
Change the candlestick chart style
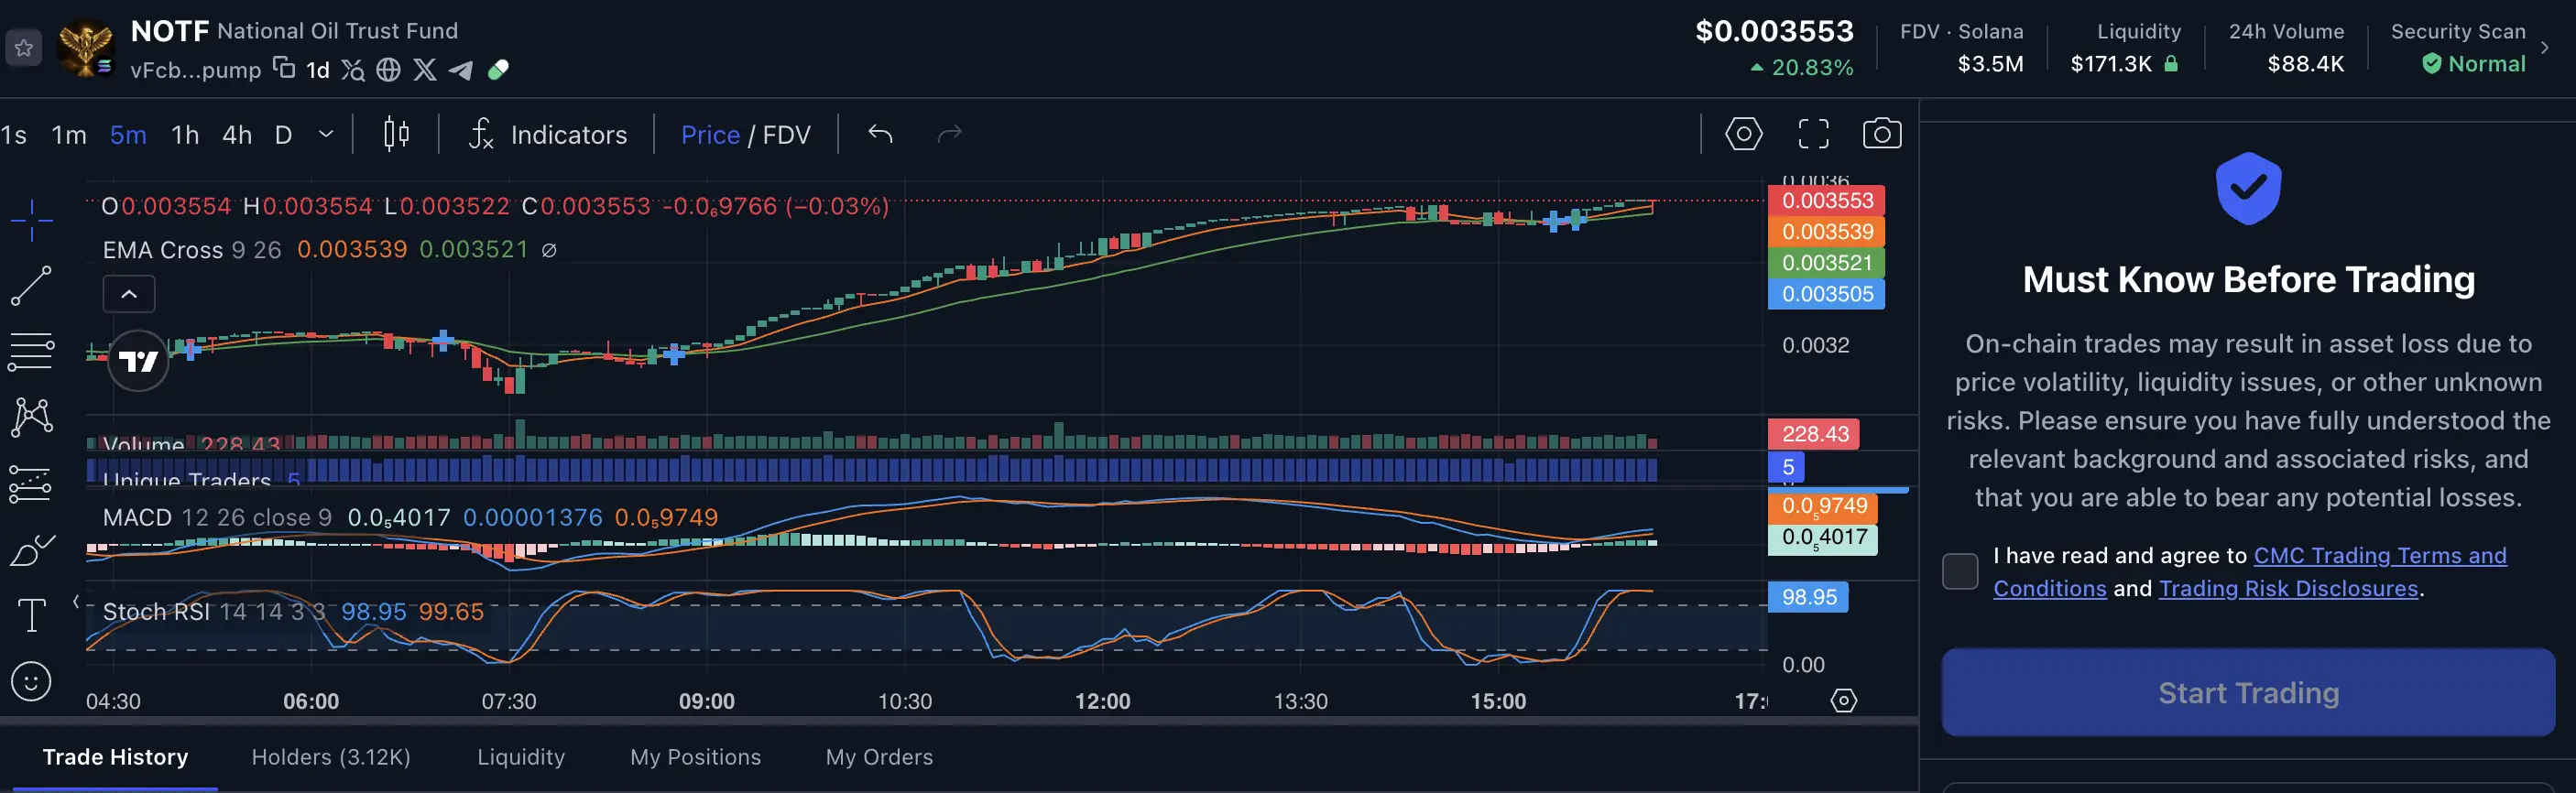click(396, 134)
